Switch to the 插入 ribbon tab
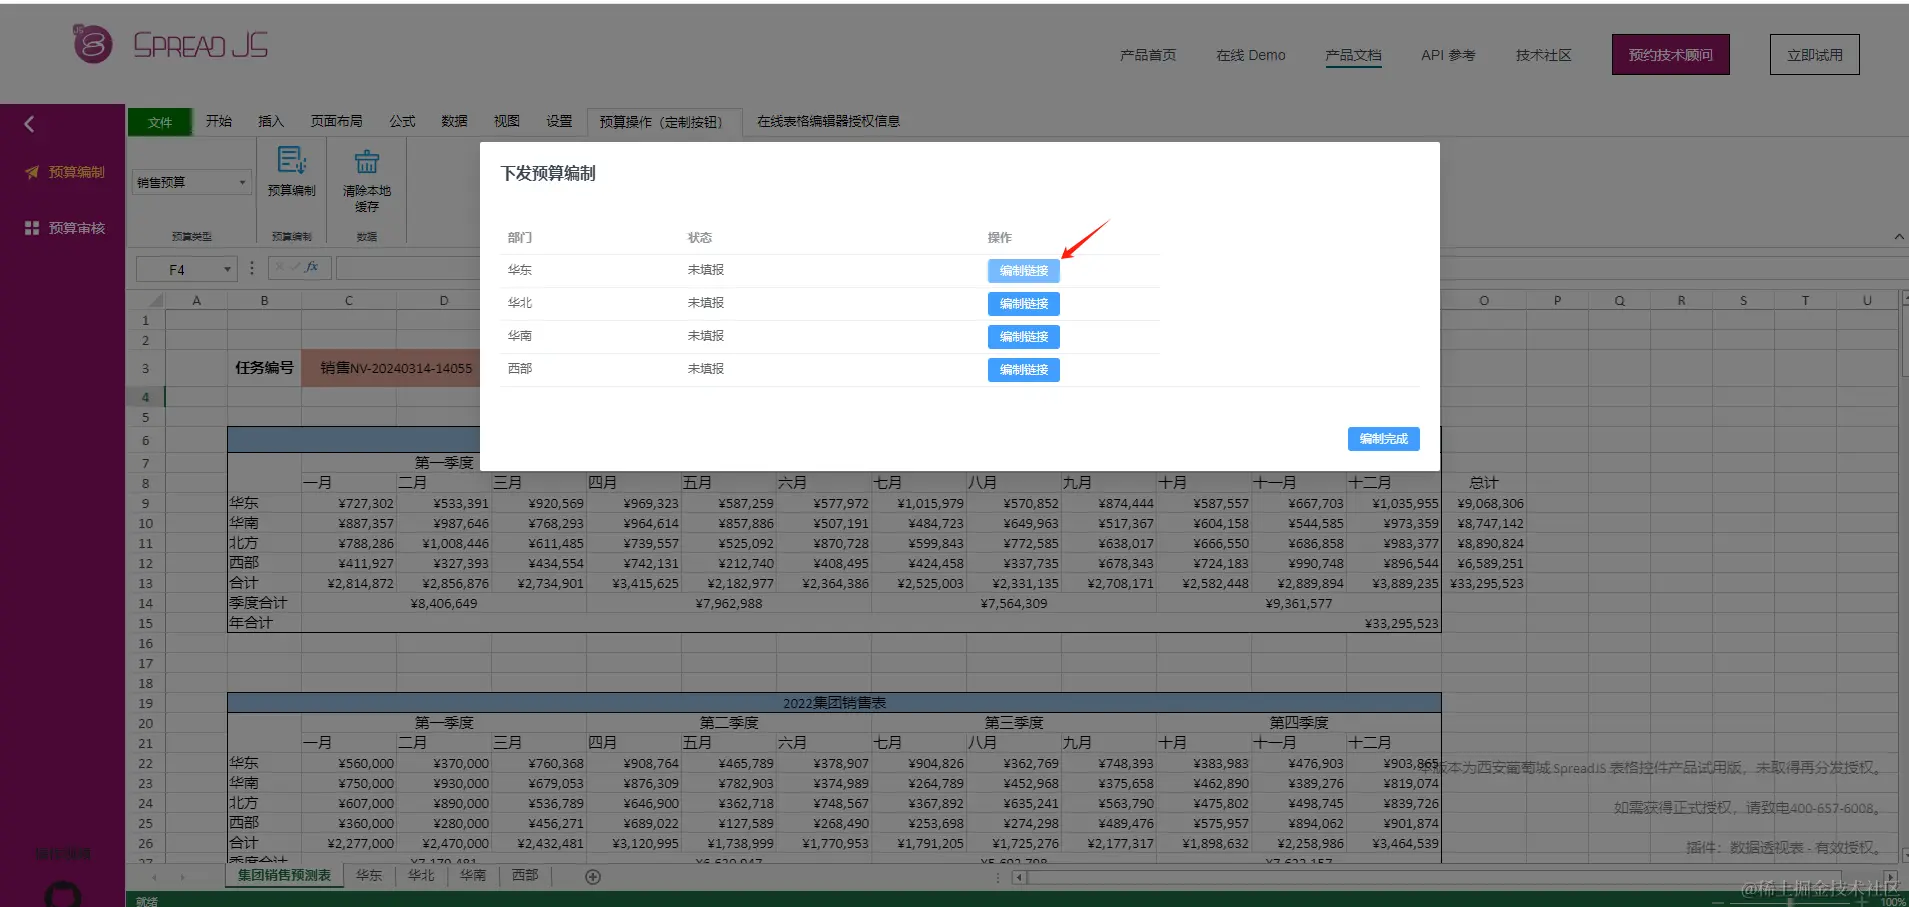Viewport: 1909px width, 907px height. (x=271, y=121)
